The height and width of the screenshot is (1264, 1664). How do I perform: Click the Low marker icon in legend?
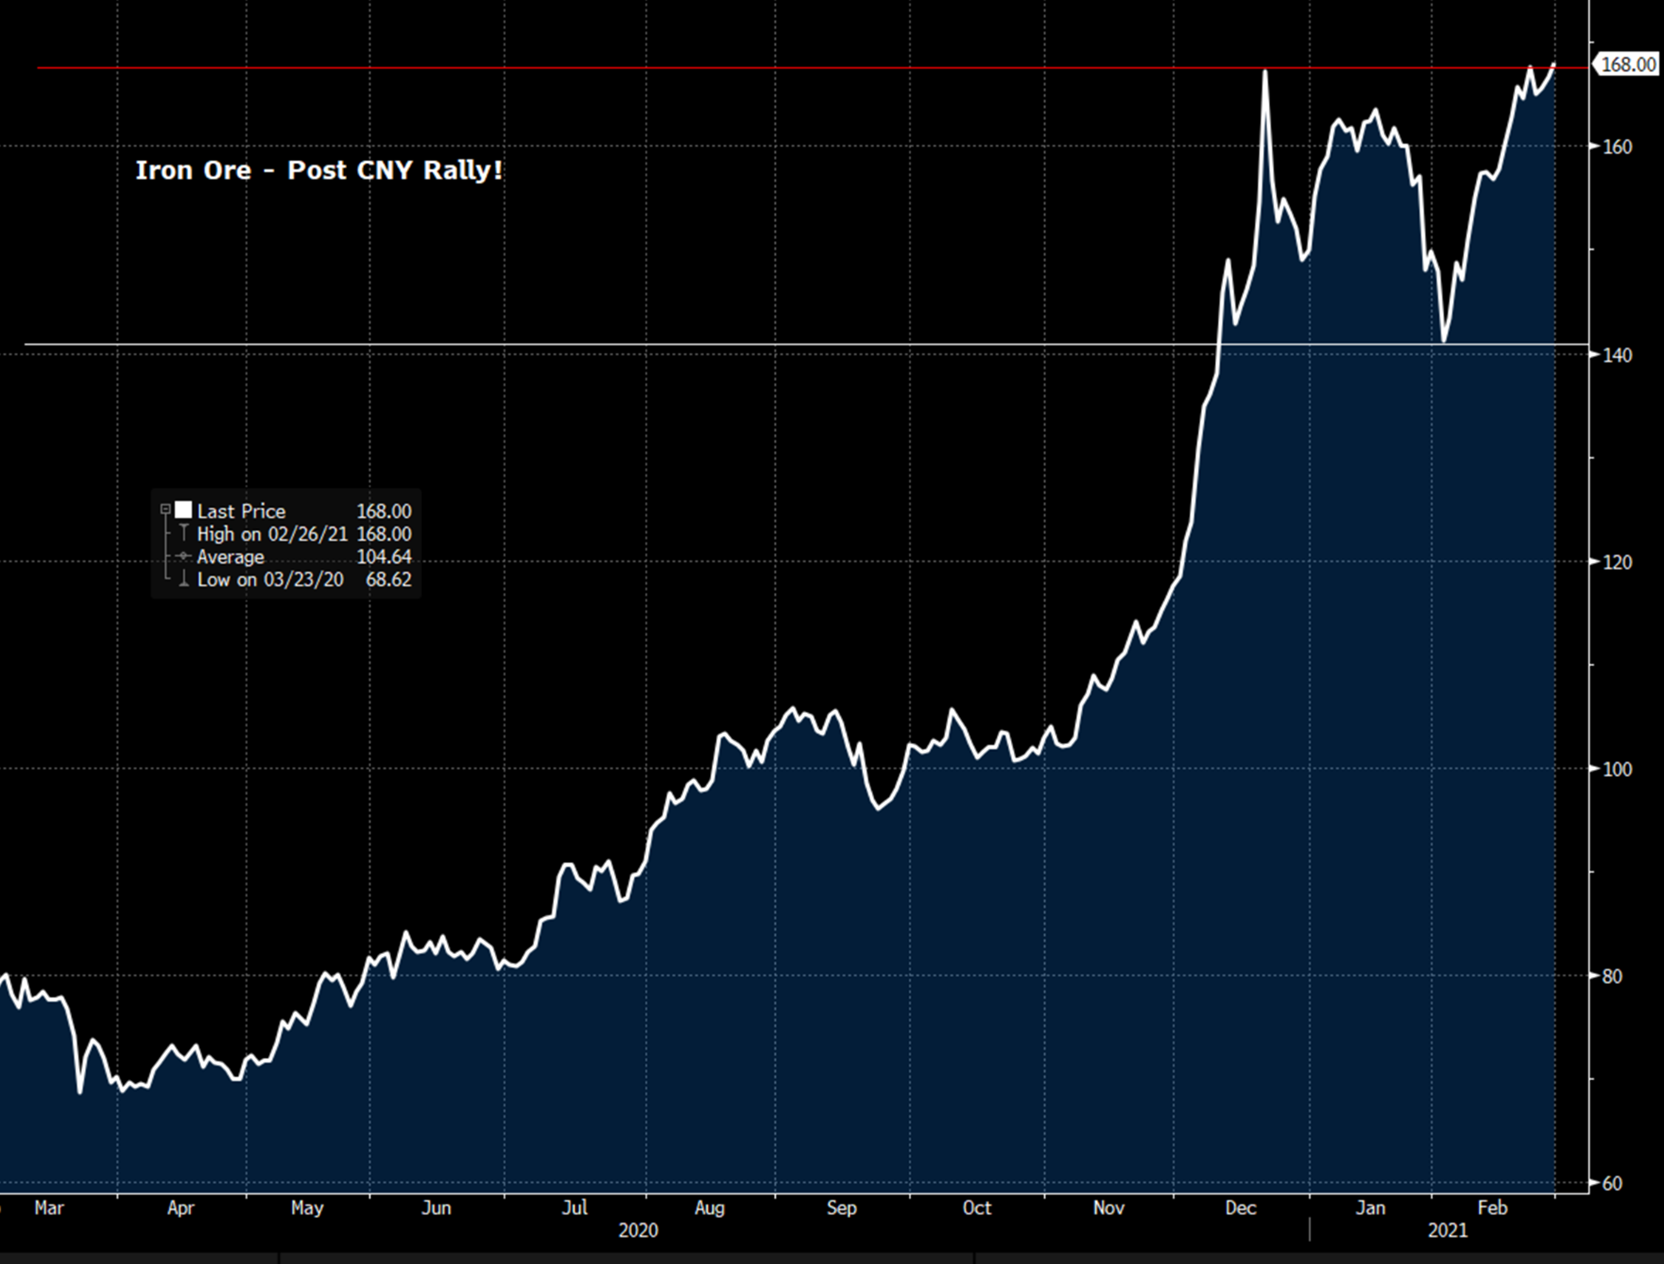(x=184, y=579)
